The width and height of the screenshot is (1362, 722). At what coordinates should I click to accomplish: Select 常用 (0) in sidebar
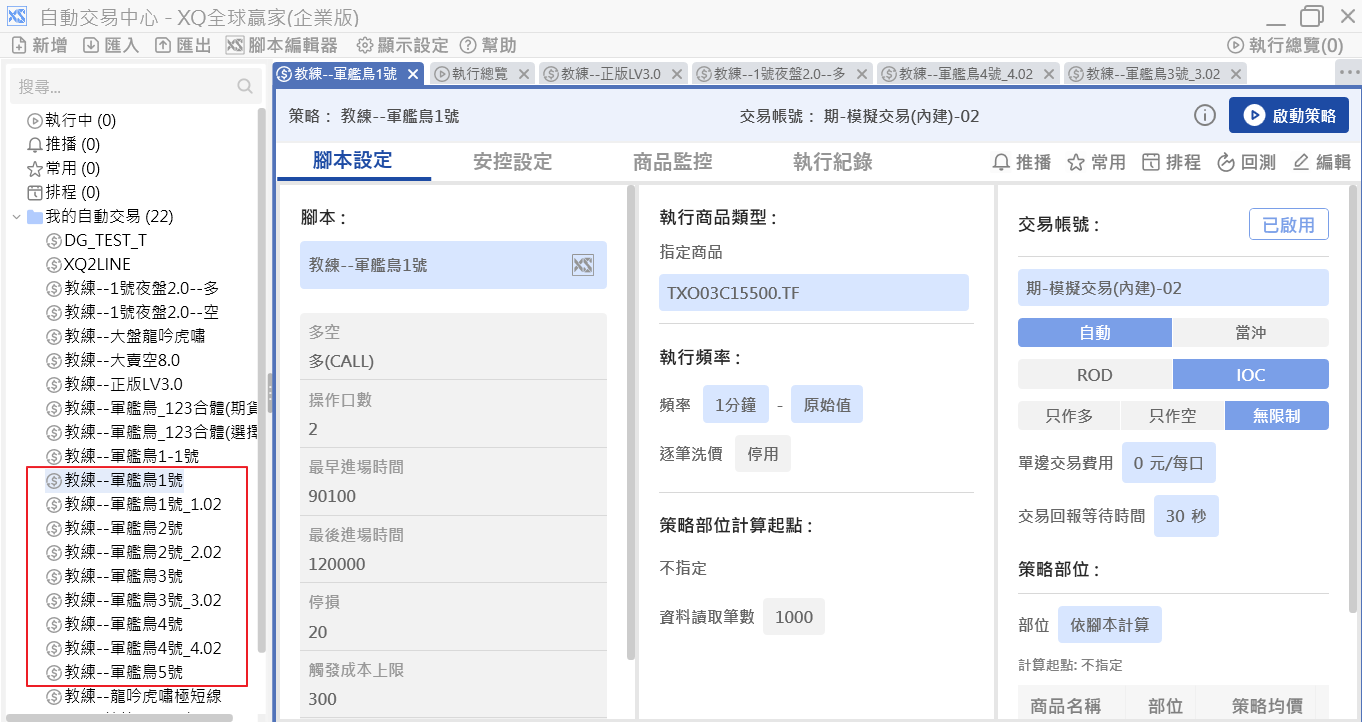[x=64, y=168]
